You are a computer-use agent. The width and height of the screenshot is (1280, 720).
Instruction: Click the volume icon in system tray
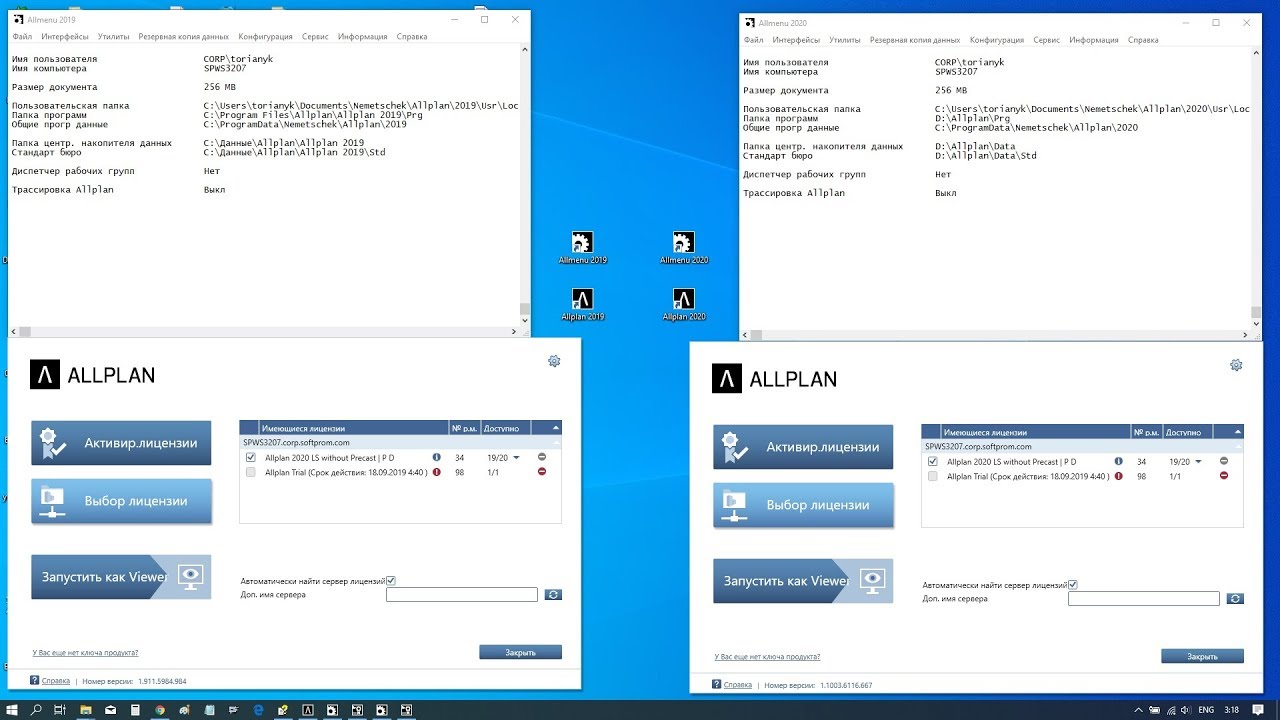1186,710
